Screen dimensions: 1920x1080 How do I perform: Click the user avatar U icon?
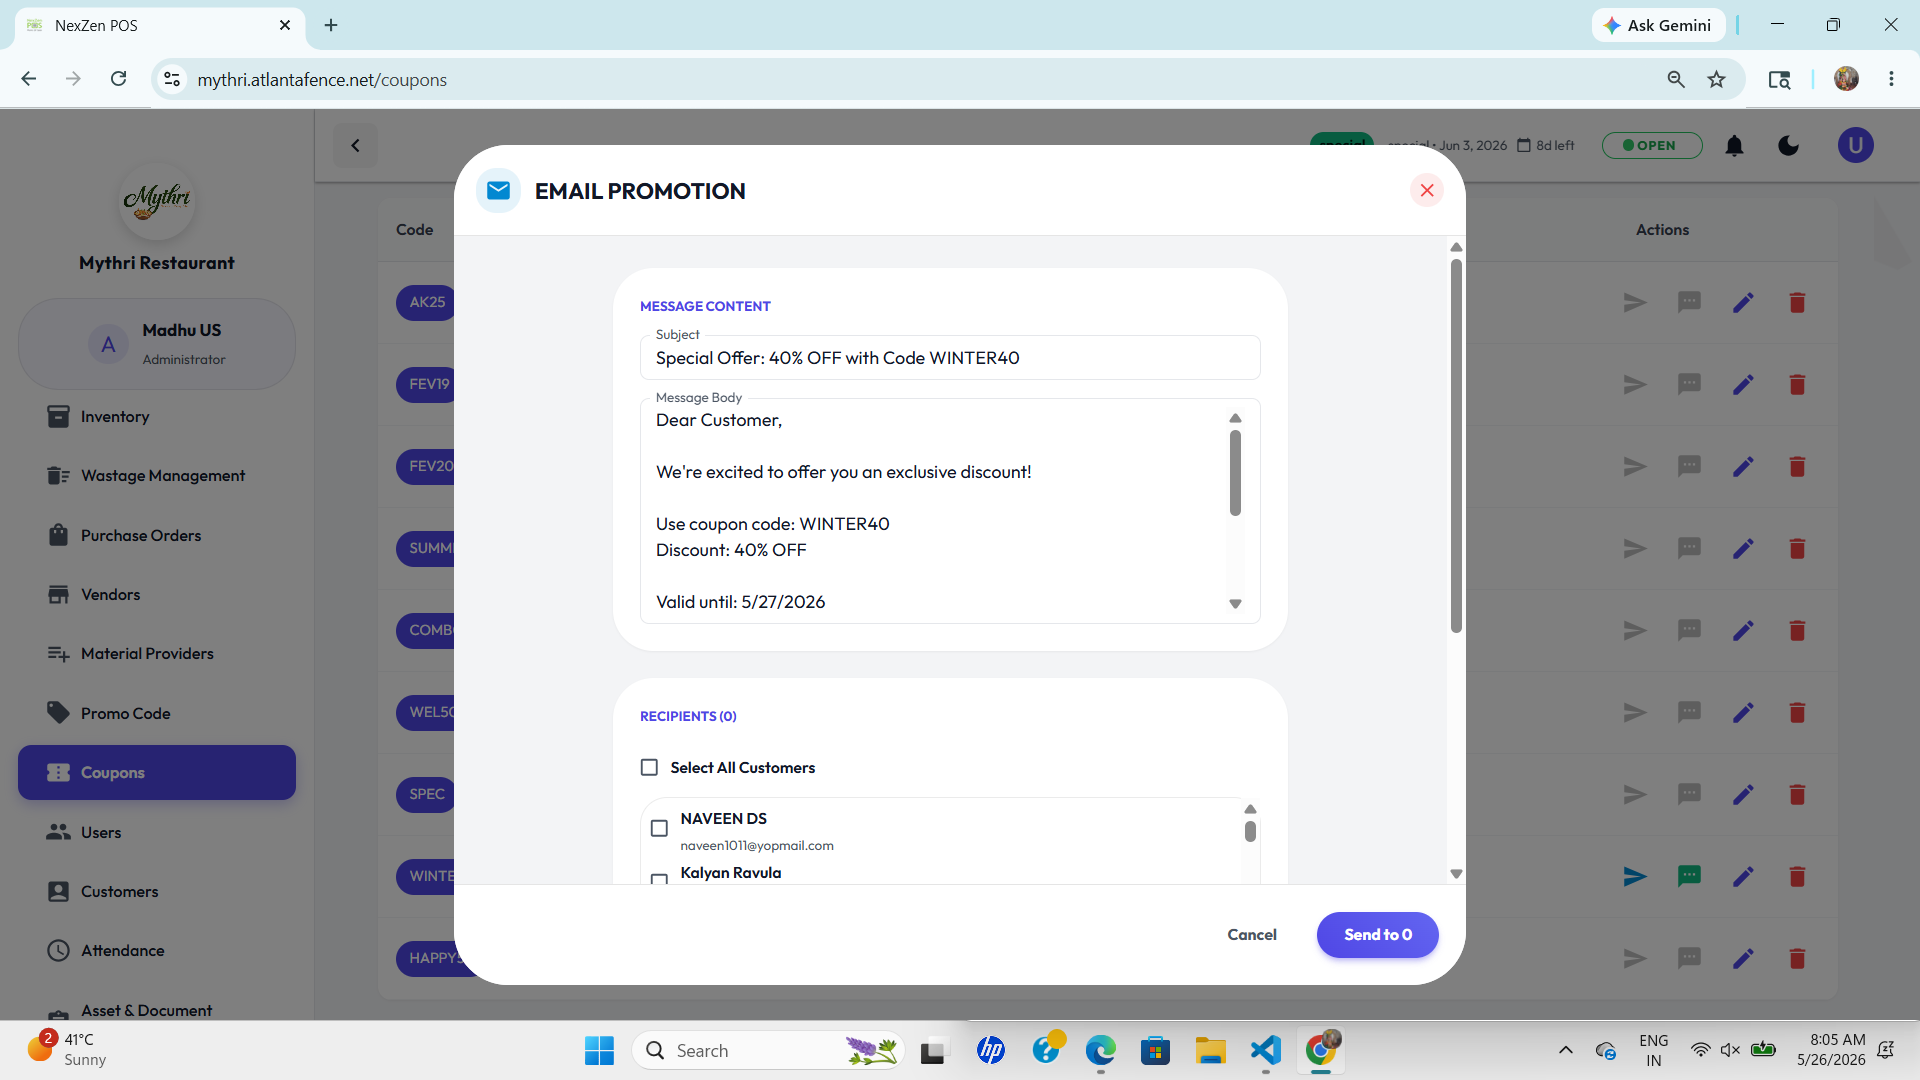pos(1855,146)
